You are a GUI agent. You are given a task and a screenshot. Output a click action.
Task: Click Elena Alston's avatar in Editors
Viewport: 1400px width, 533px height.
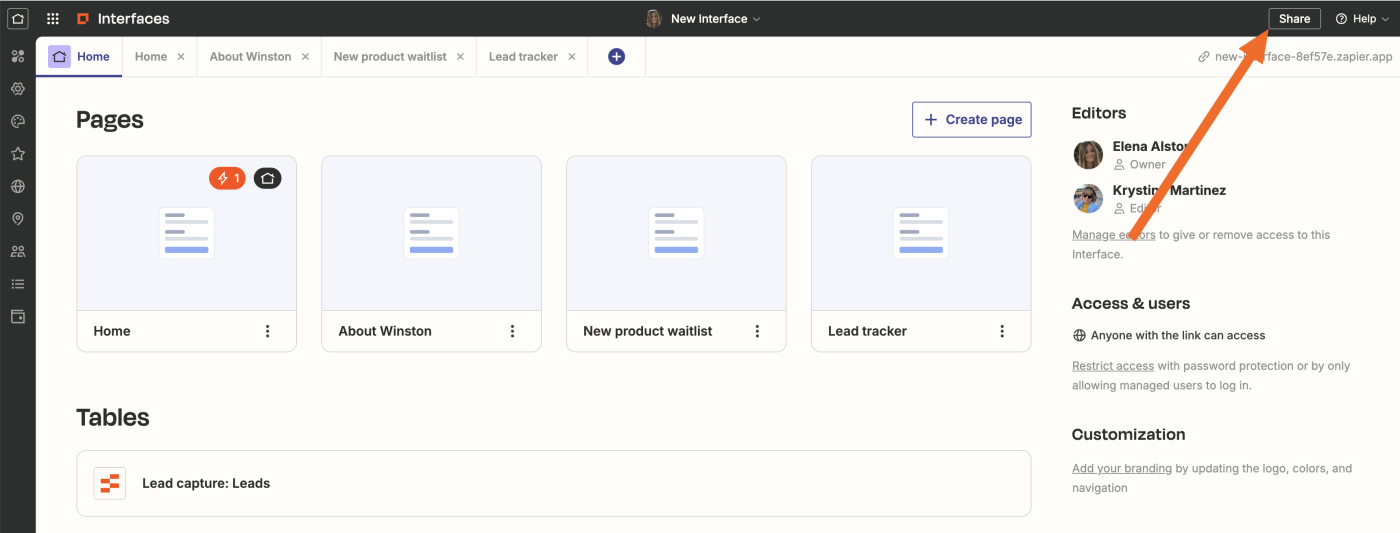(1088, 155)
